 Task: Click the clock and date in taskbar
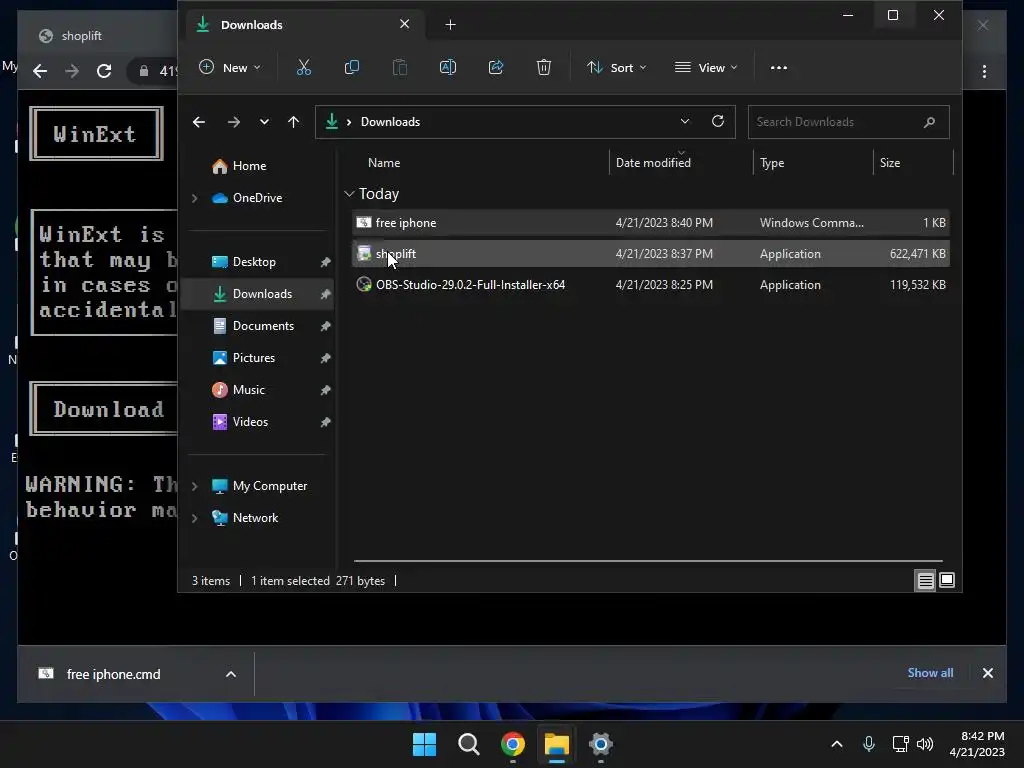(x=977, y=744)
